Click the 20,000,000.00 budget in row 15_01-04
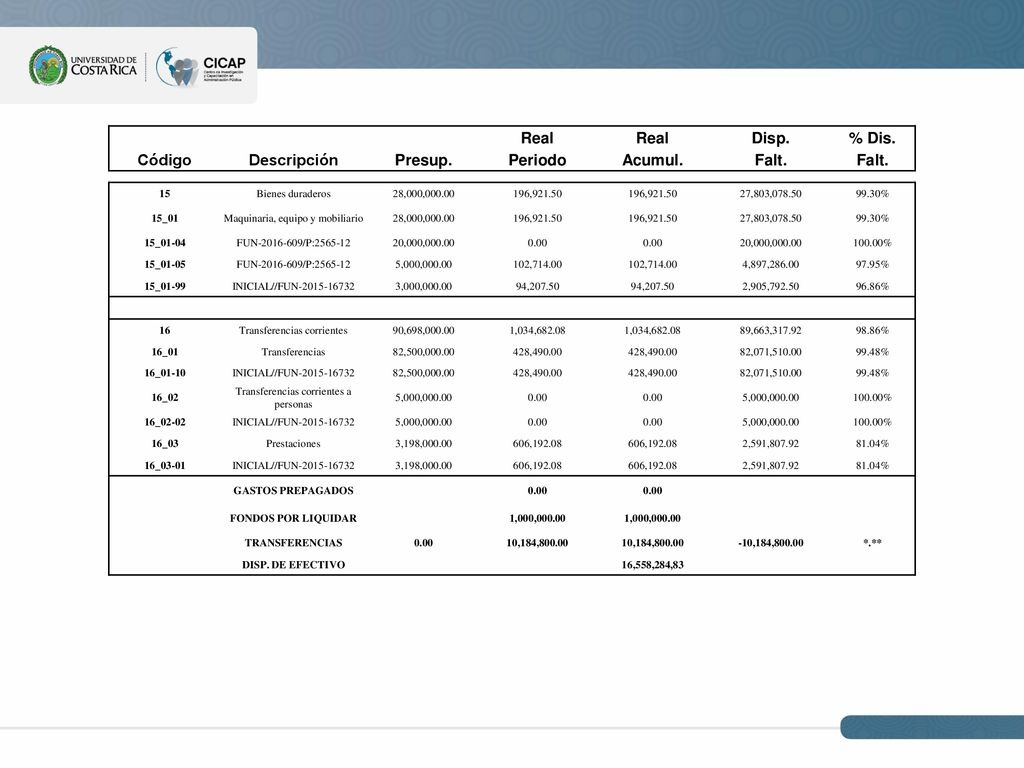1024x768 pixels. [x=423, y=243]
